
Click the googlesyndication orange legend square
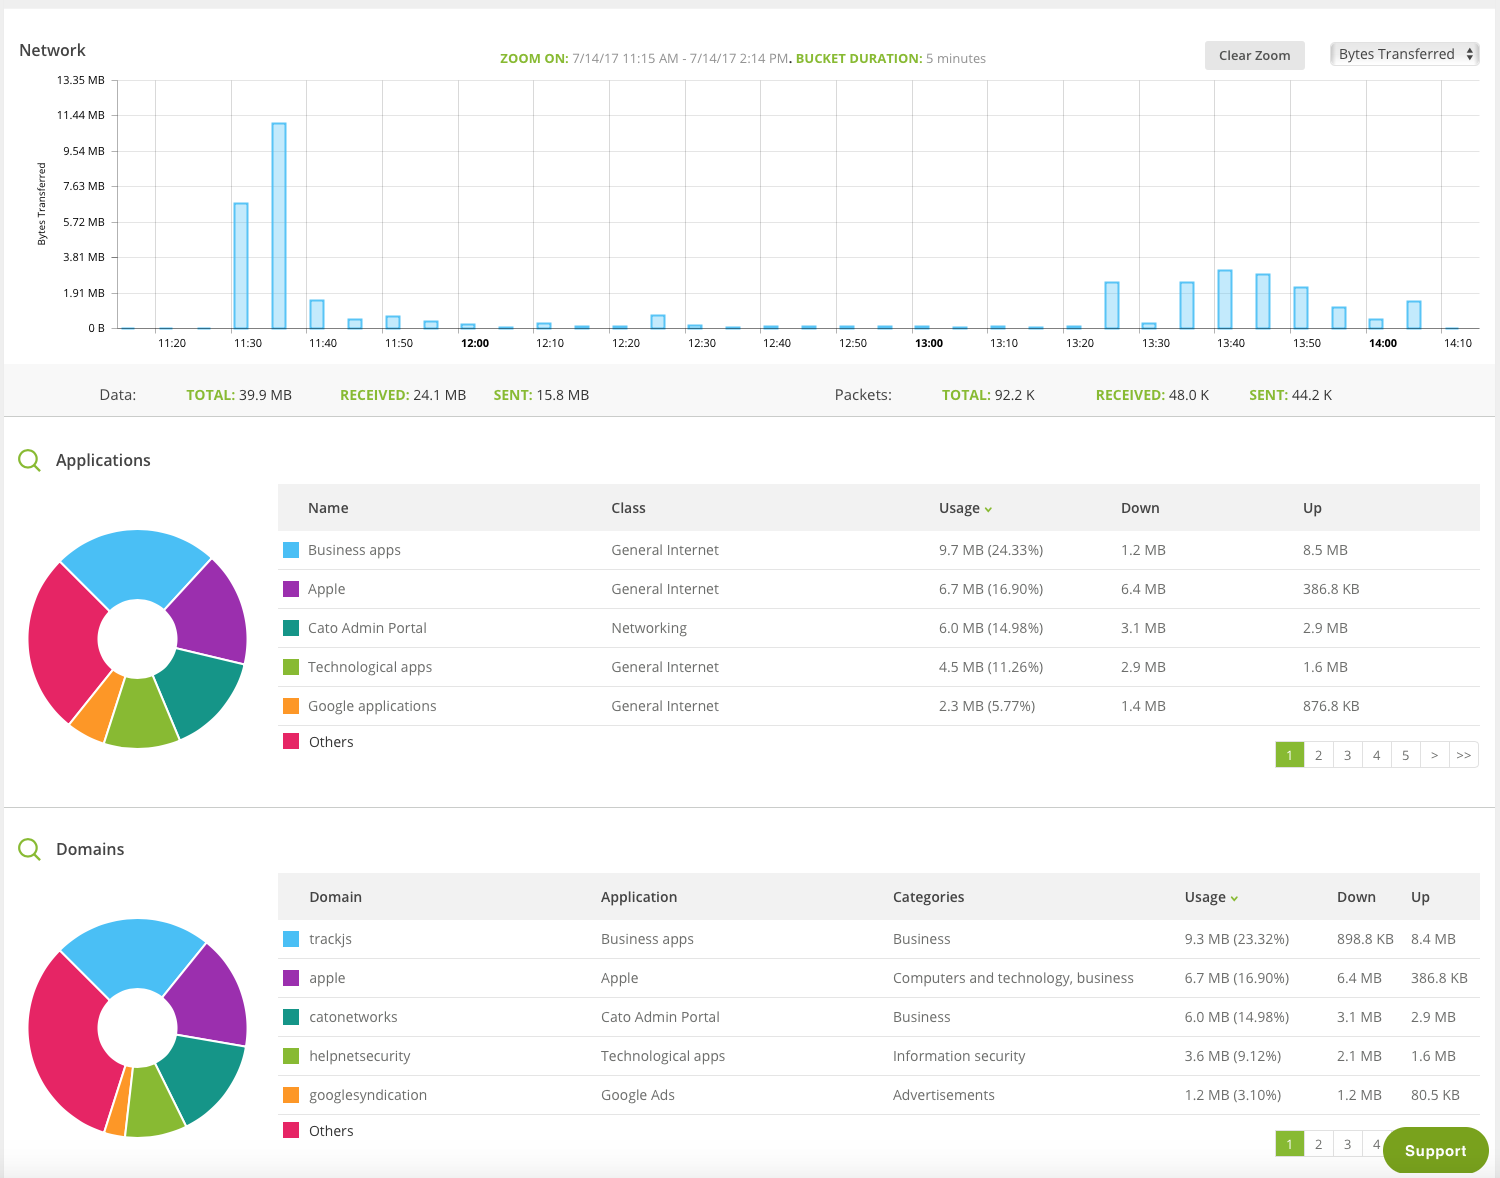(291, 1095)
